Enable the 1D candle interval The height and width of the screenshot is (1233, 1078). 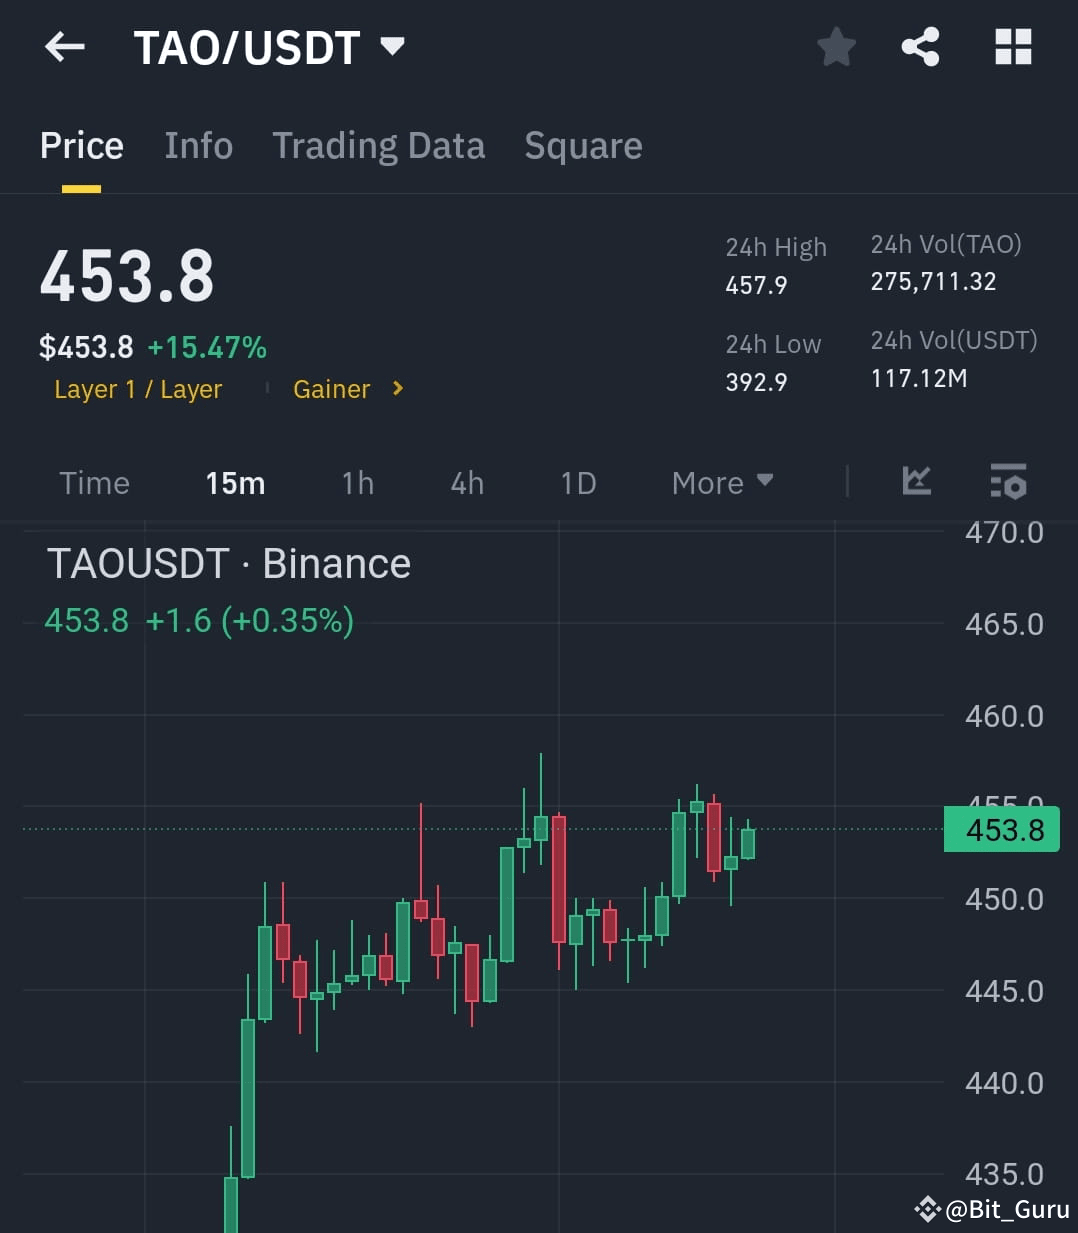pyautogui.click(x=577, y=483)
